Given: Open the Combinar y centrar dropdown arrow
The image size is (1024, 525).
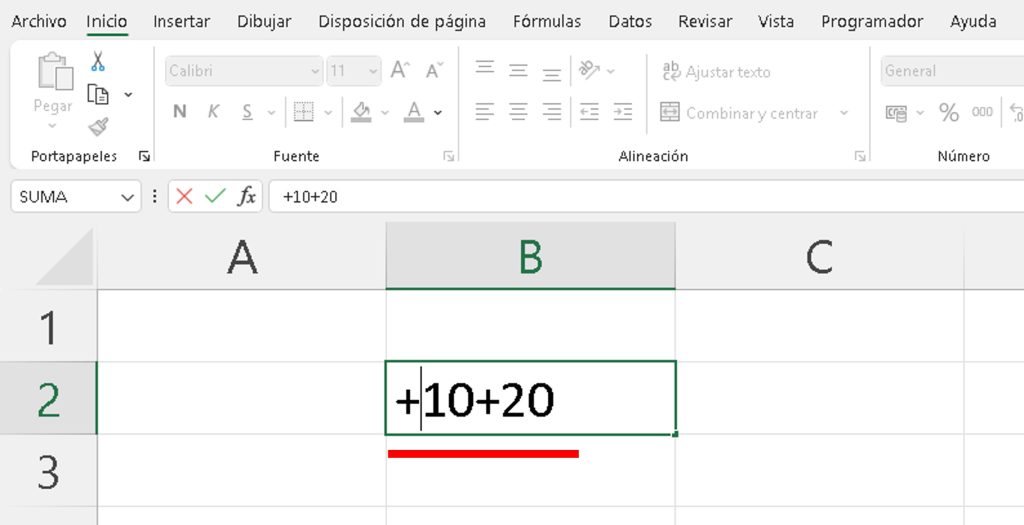Looking at the screenshot, I should click(844, 113).
